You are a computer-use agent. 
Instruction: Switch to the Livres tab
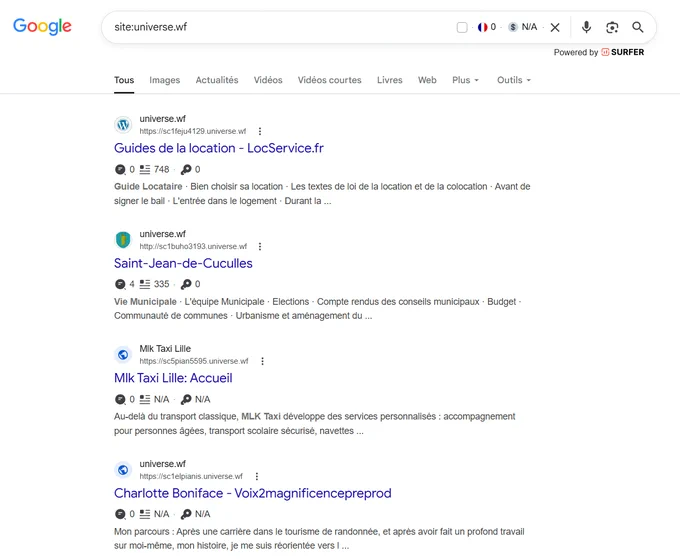click(389, 80)
